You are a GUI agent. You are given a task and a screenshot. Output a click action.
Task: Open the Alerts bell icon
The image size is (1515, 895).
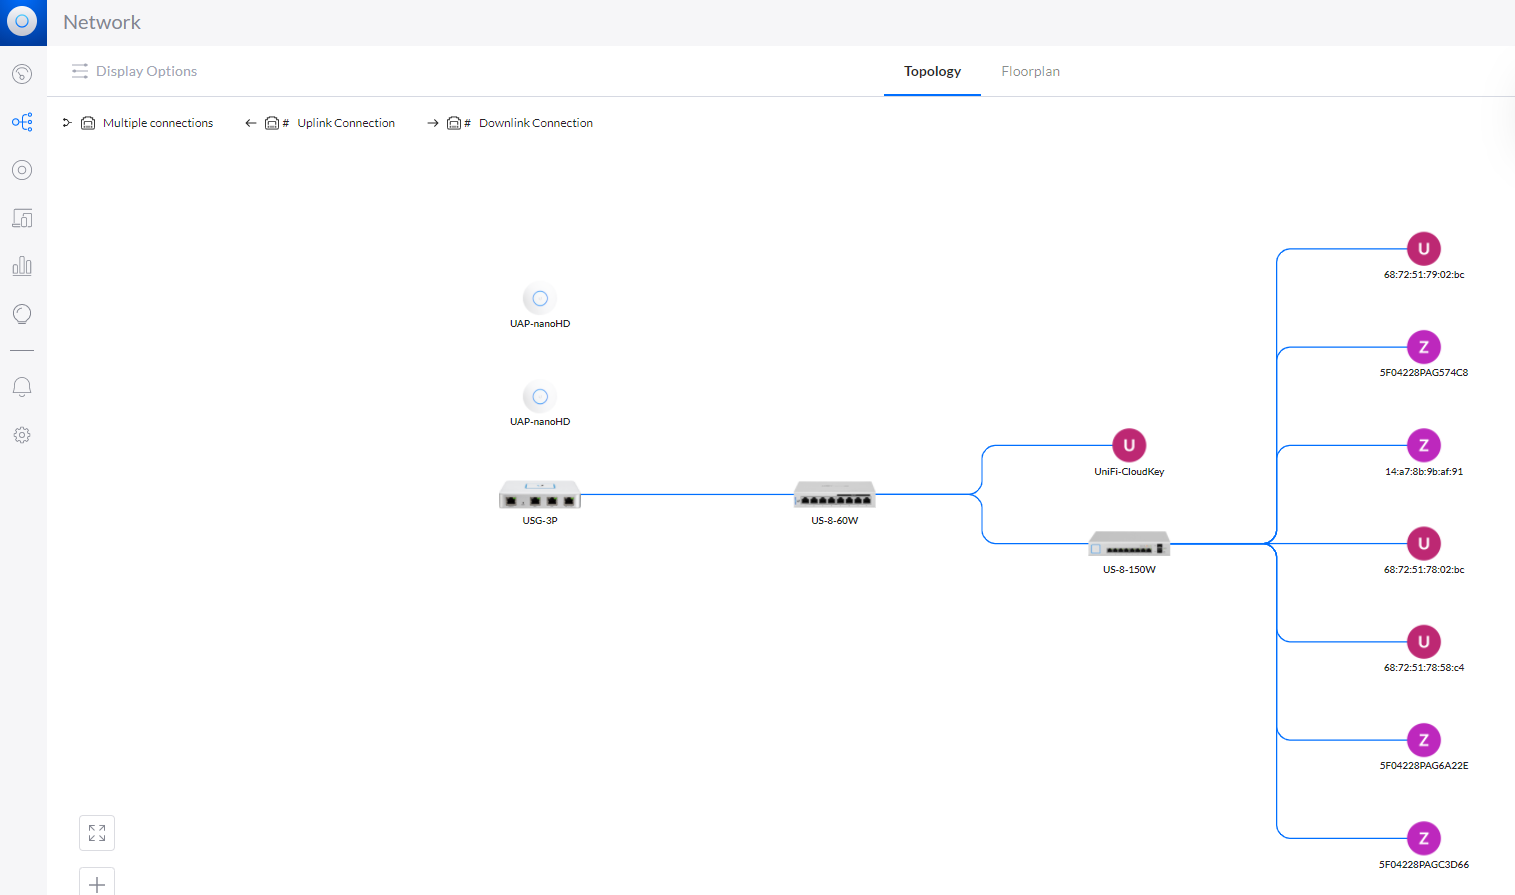[x=22, y=387]
